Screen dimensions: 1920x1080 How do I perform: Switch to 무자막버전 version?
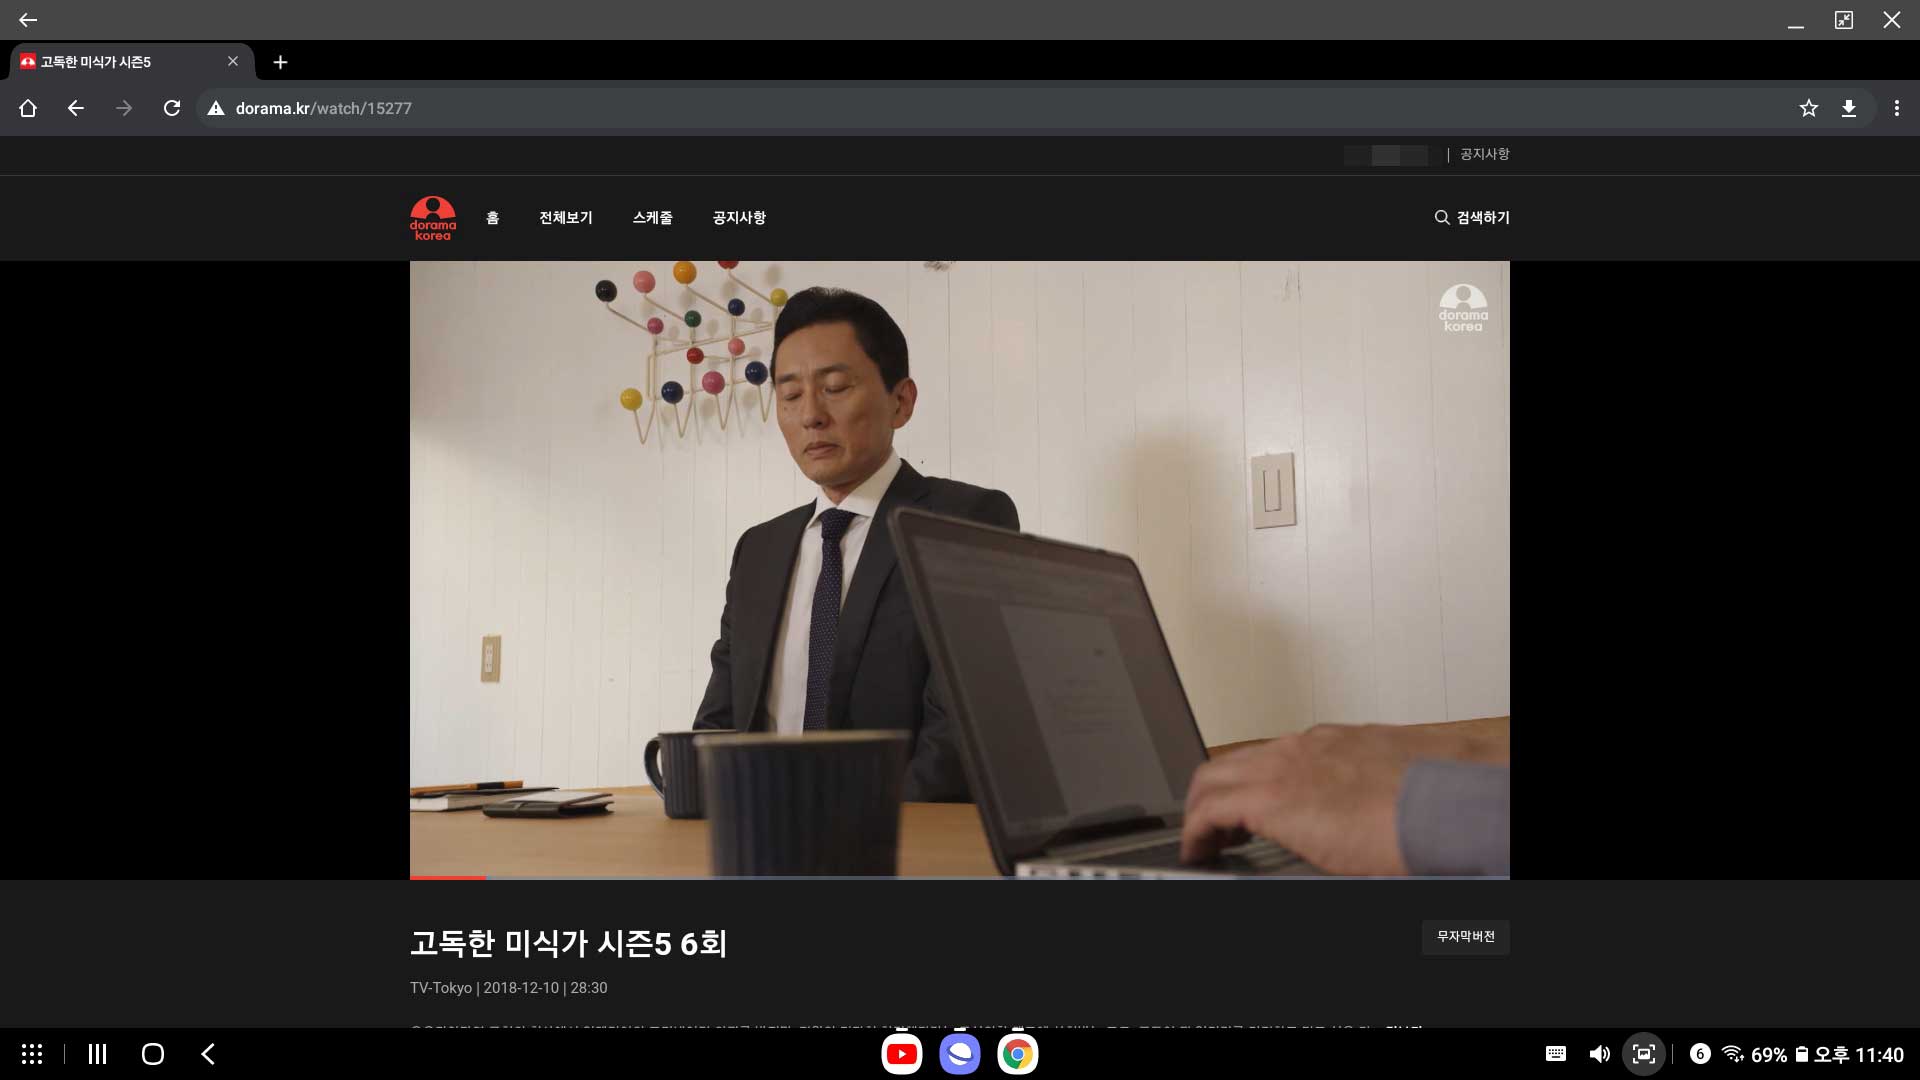pos(1465,937)
